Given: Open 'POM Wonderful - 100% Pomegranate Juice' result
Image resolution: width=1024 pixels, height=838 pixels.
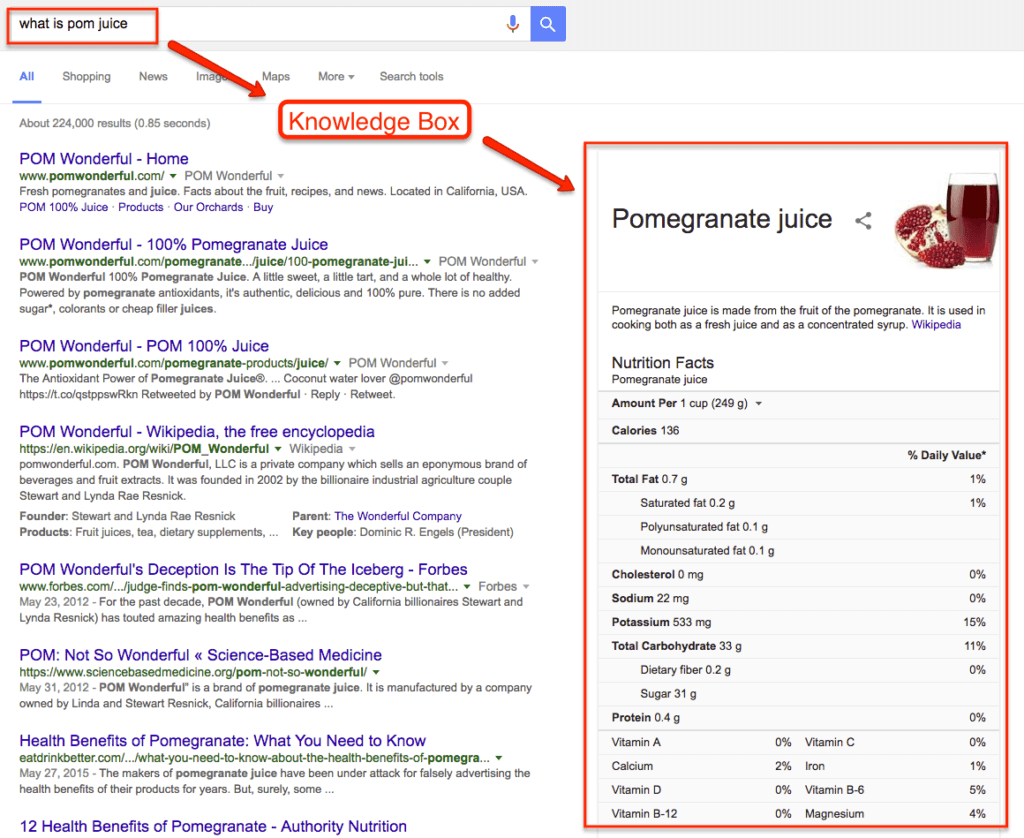Looking at the screenshot, I should [174, 244].
